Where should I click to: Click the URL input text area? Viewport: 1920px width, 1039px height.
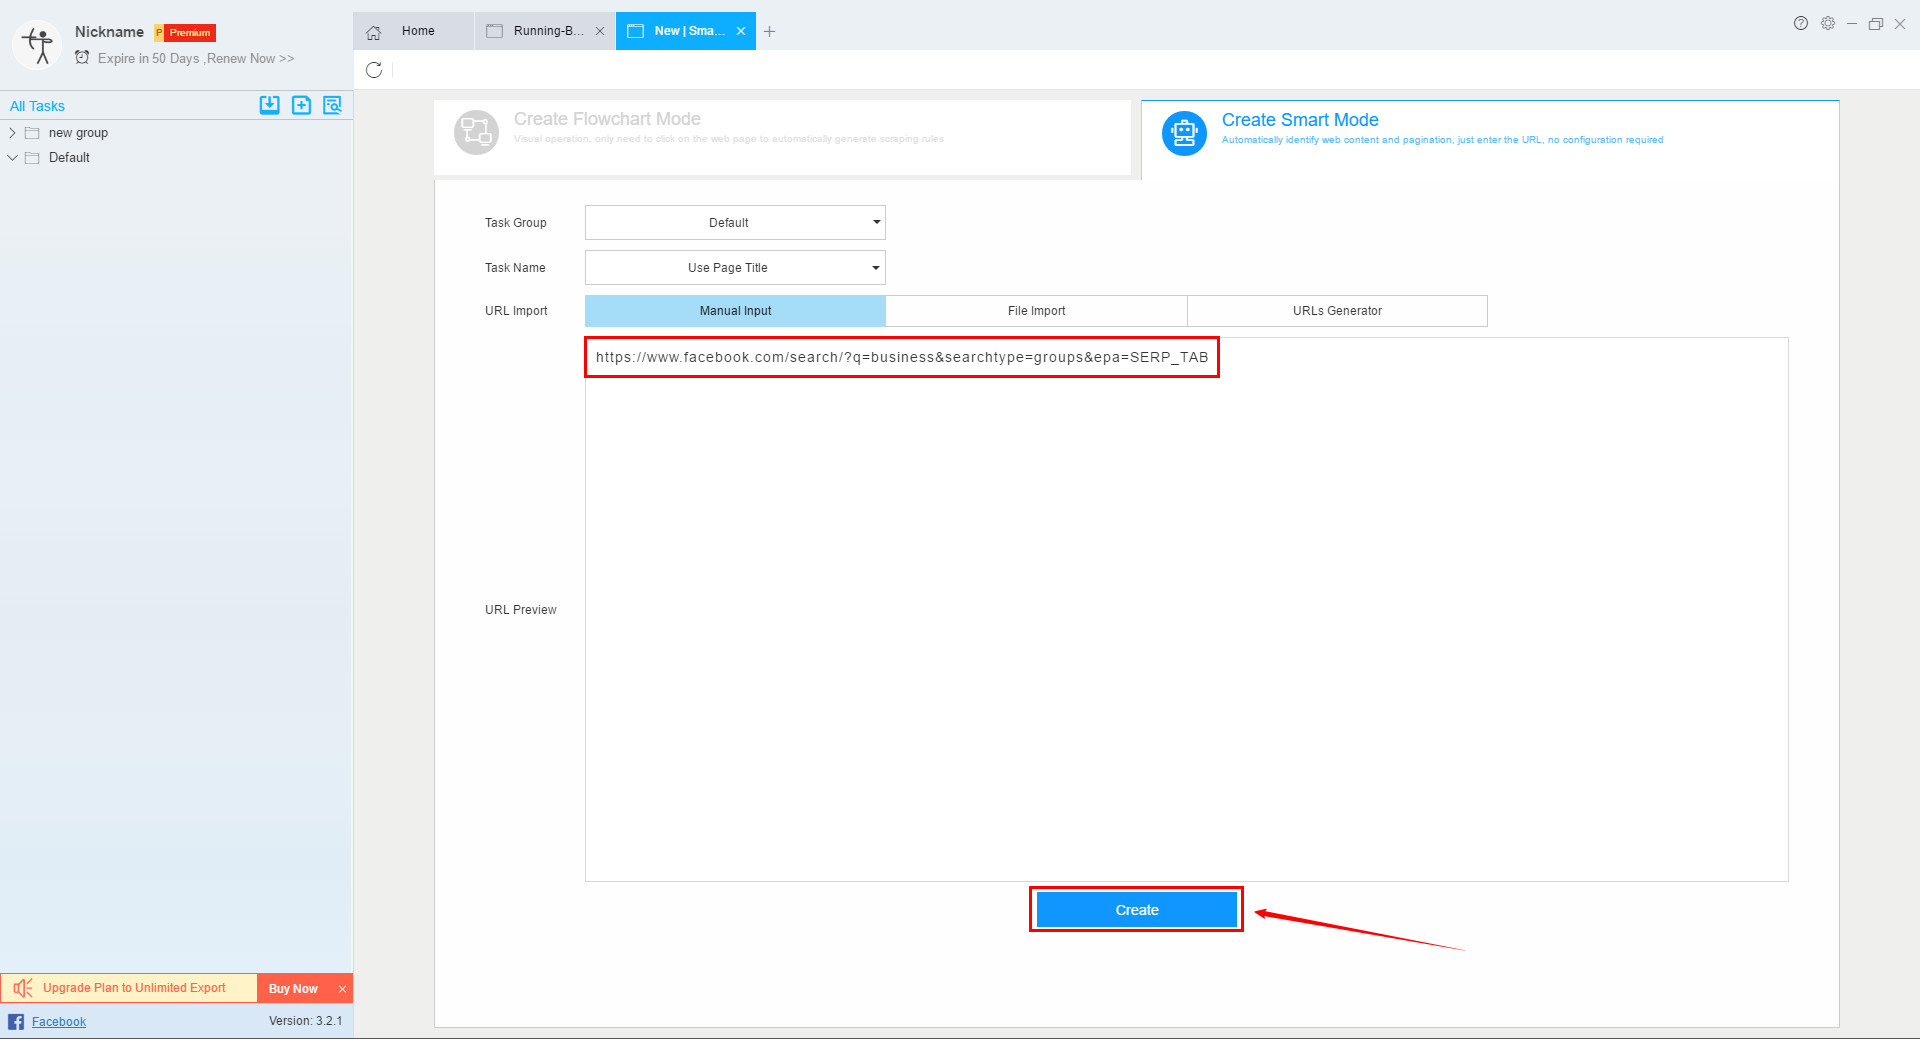click(x=1187, y=609)
